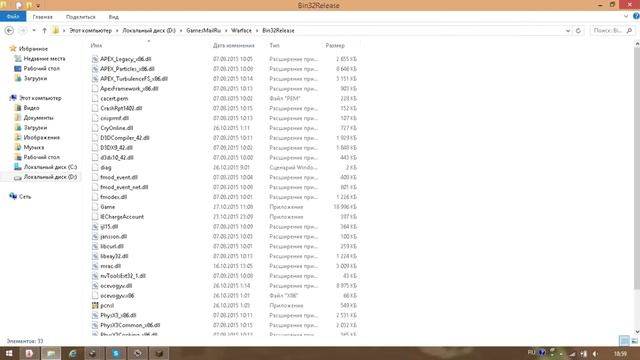Open Изображения in sidebar
640x360 pixels.
(41, 138)
